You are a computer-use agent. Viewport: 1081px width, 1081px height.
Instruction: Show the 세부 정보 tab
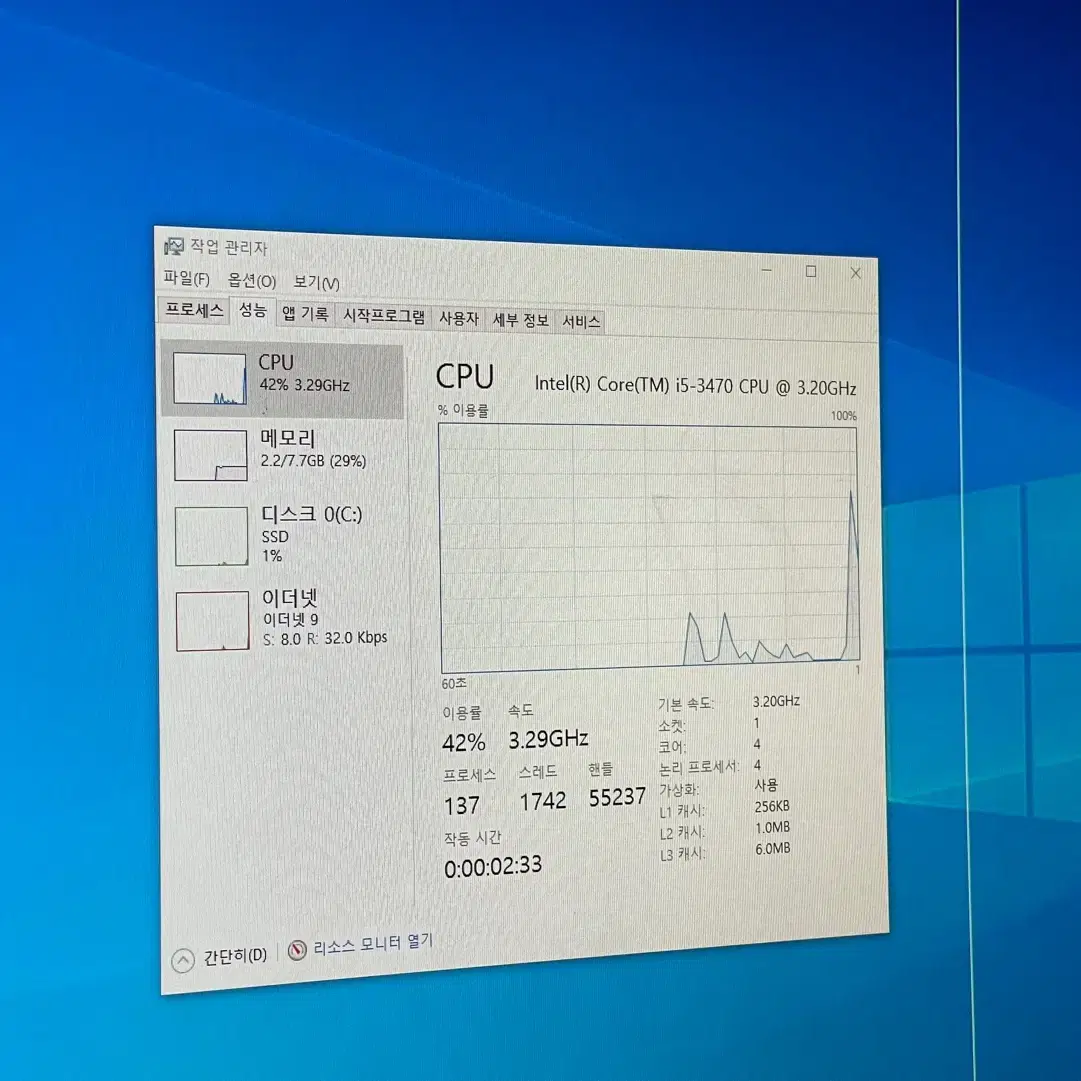(x=521, y=321)
